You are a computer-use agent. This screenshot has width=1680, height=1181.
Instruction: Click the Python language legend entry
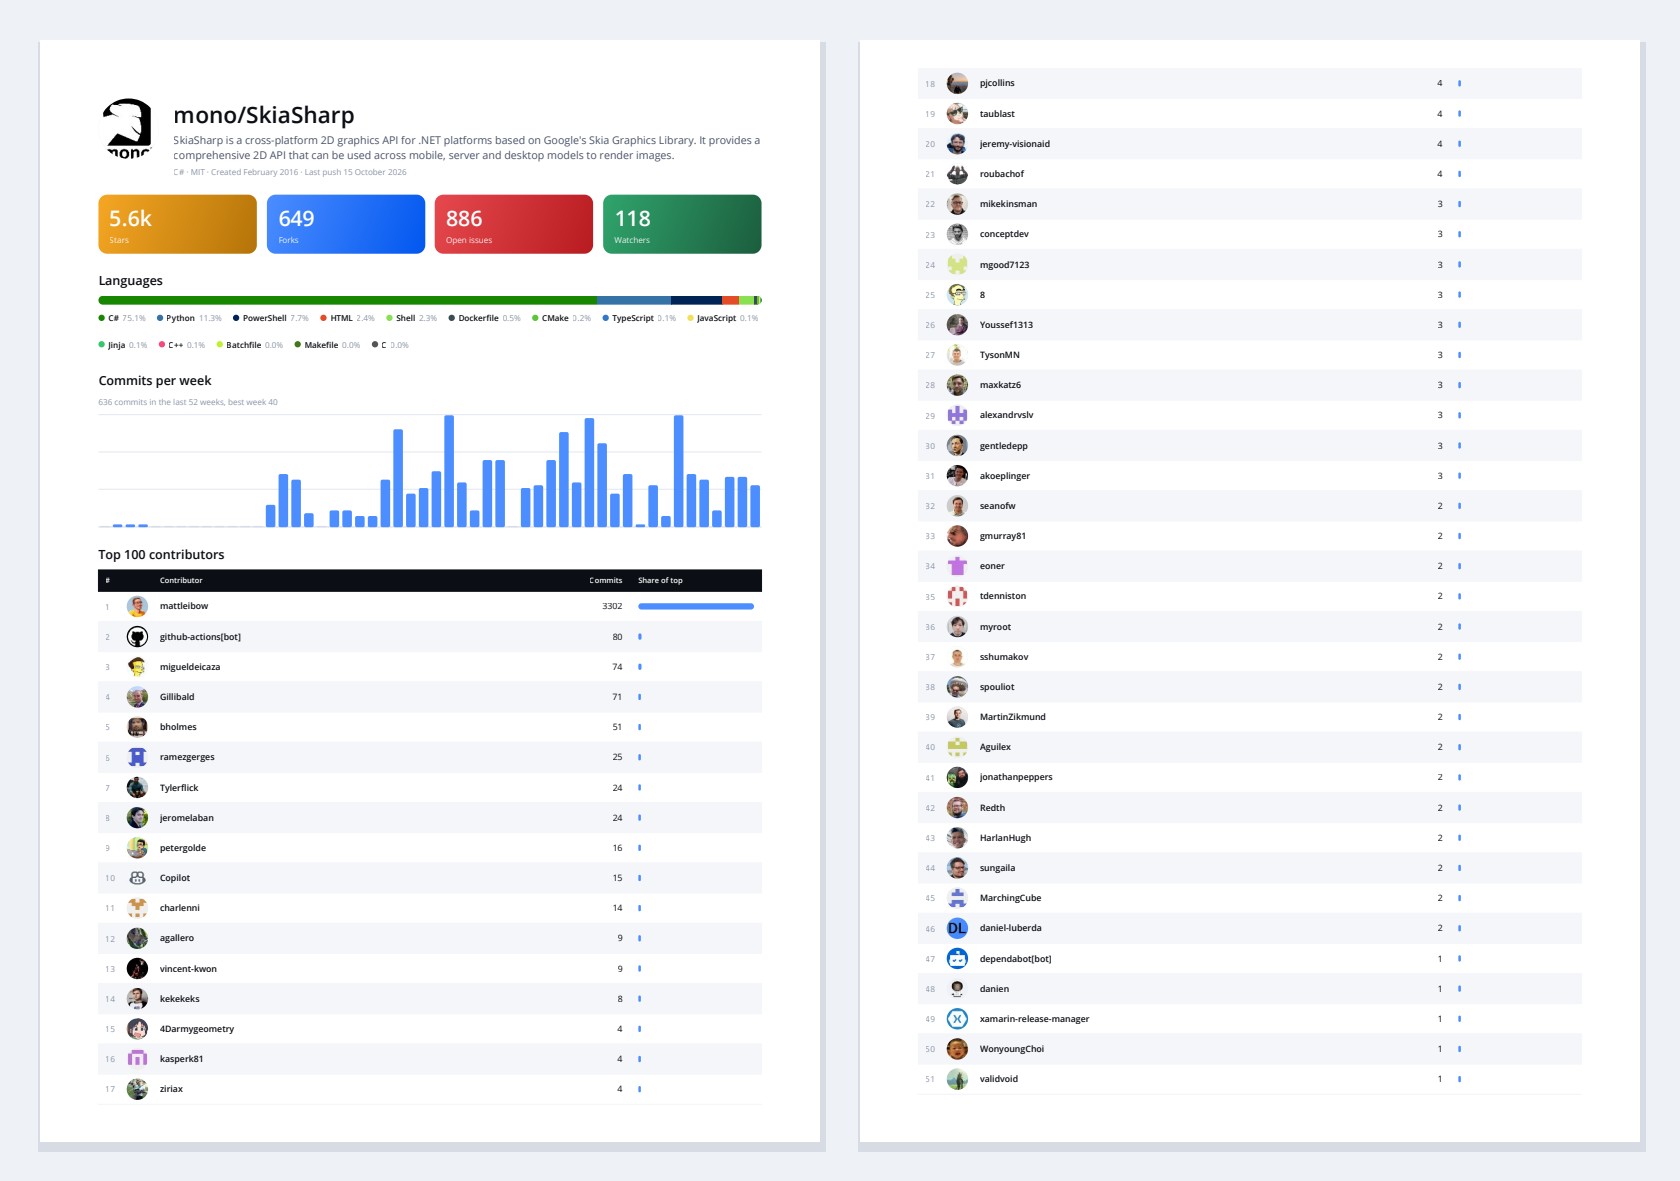tap(189, 318)
